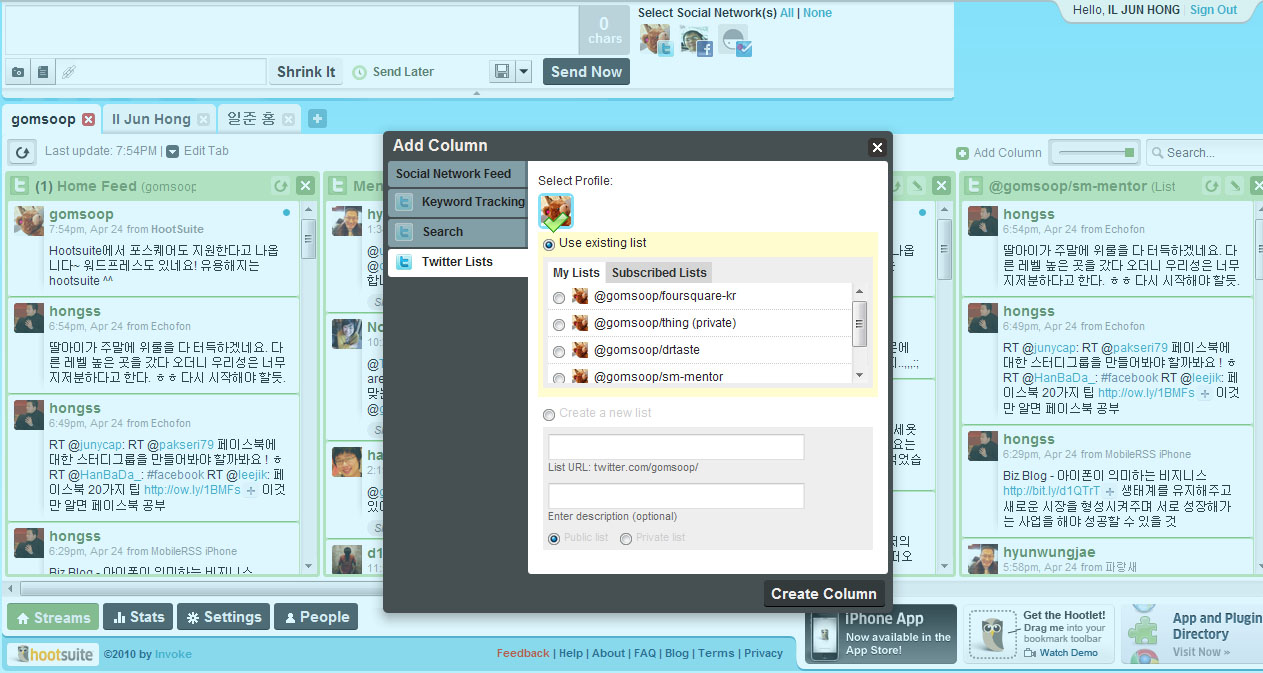Click the Hootlet owl icon

pos(992,635)
